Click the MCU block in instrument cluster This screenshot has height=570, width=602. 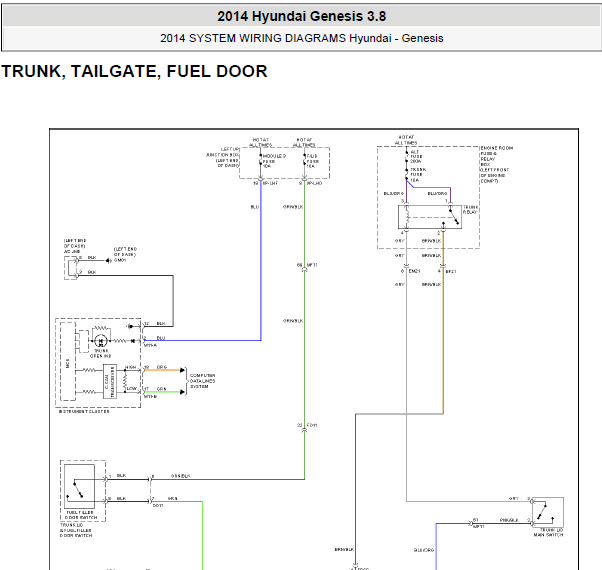pos(68,362)
